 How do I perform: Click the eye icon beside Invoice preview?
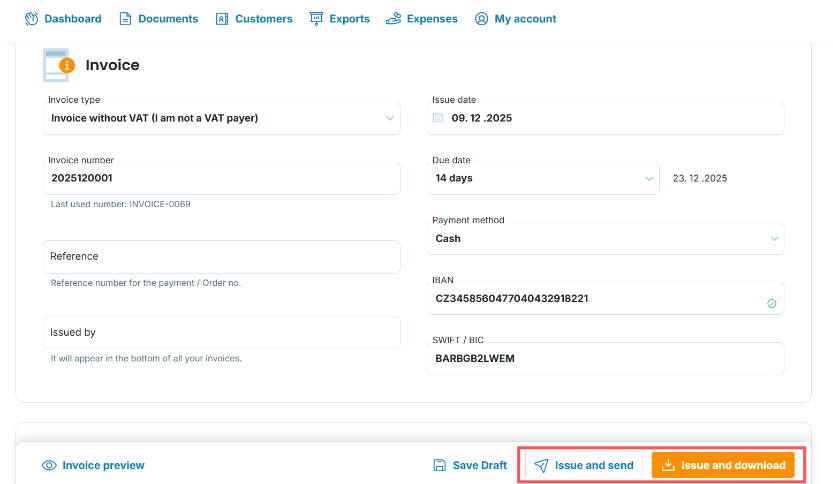tap(49, 465)
